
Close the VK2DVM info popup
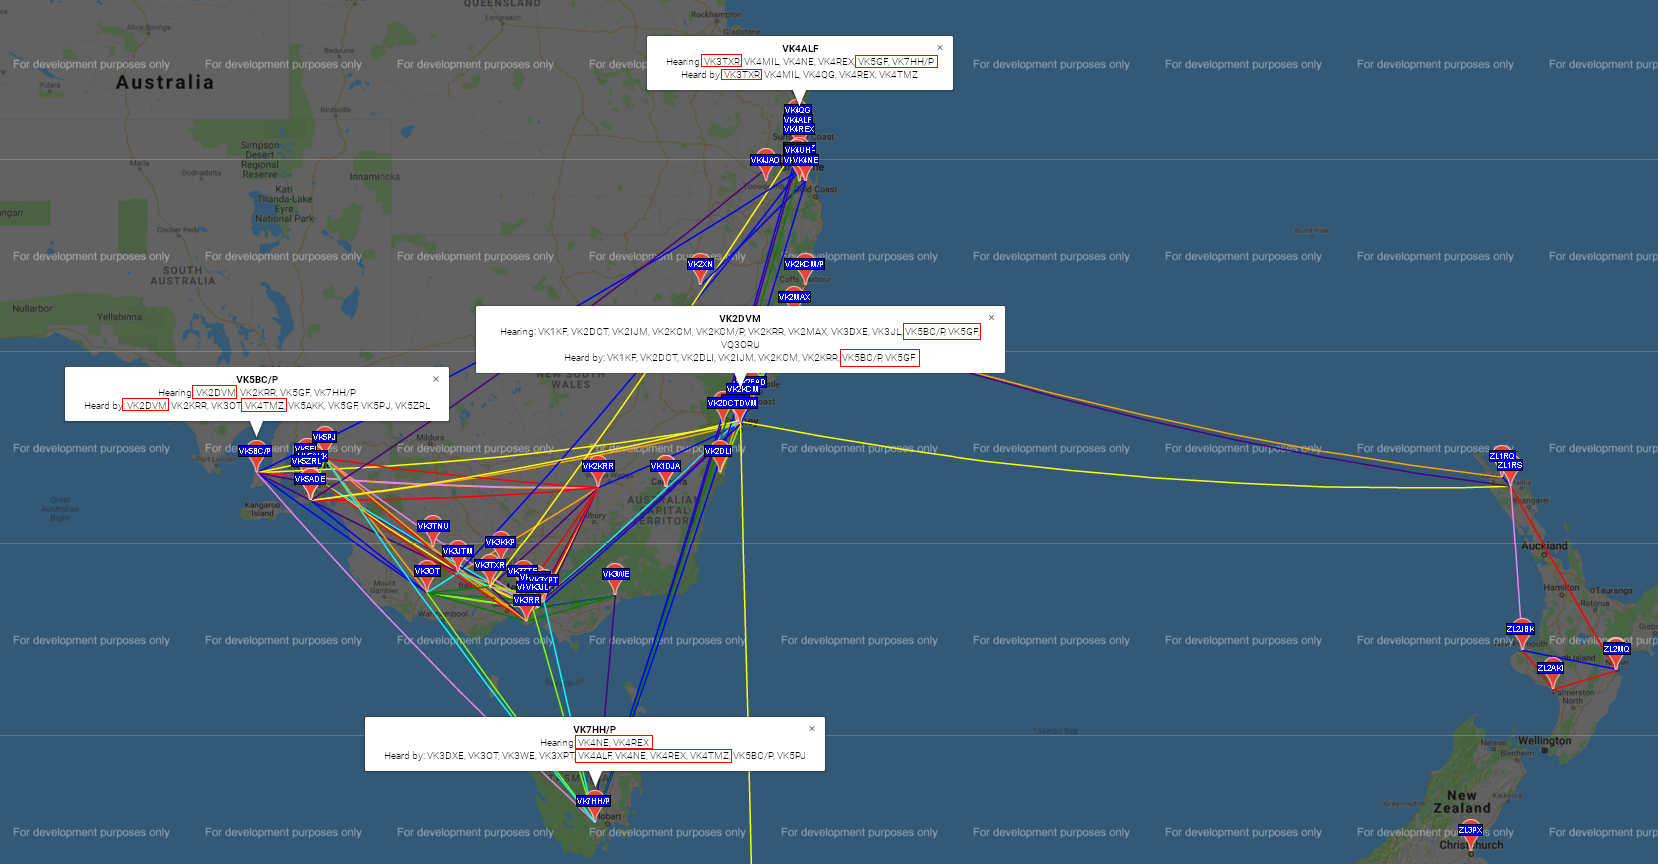(991, 318)
